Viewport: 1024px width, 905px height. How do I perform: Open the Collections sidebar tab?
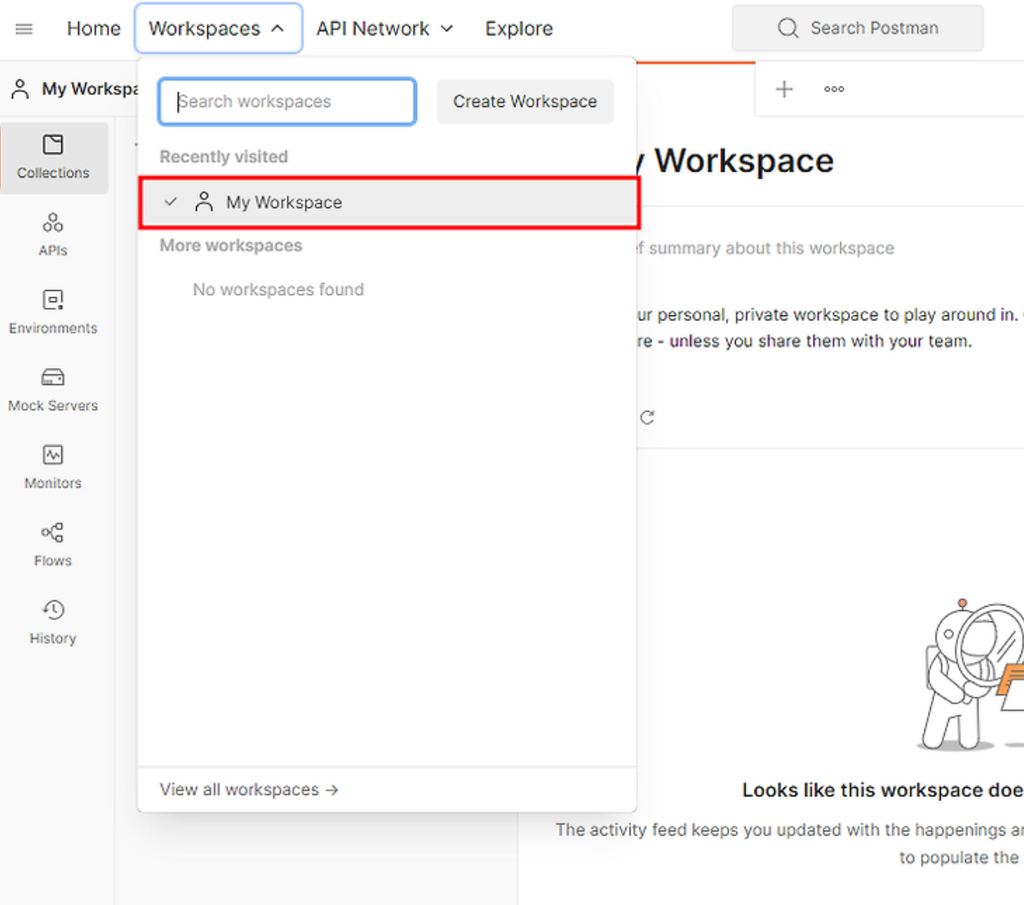(53, 157)
